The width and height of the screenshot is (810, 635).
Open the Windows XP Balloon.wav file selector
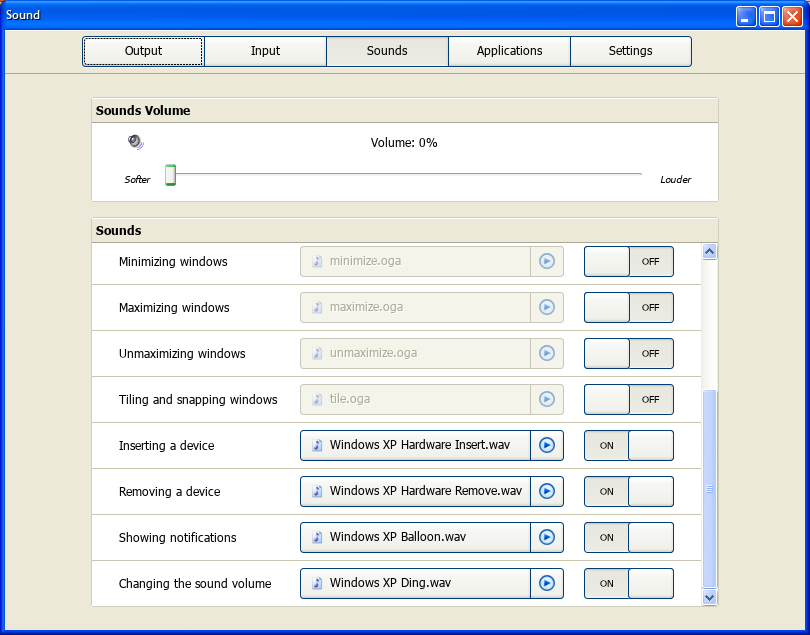pyautogui.click(x=415, y=537)
